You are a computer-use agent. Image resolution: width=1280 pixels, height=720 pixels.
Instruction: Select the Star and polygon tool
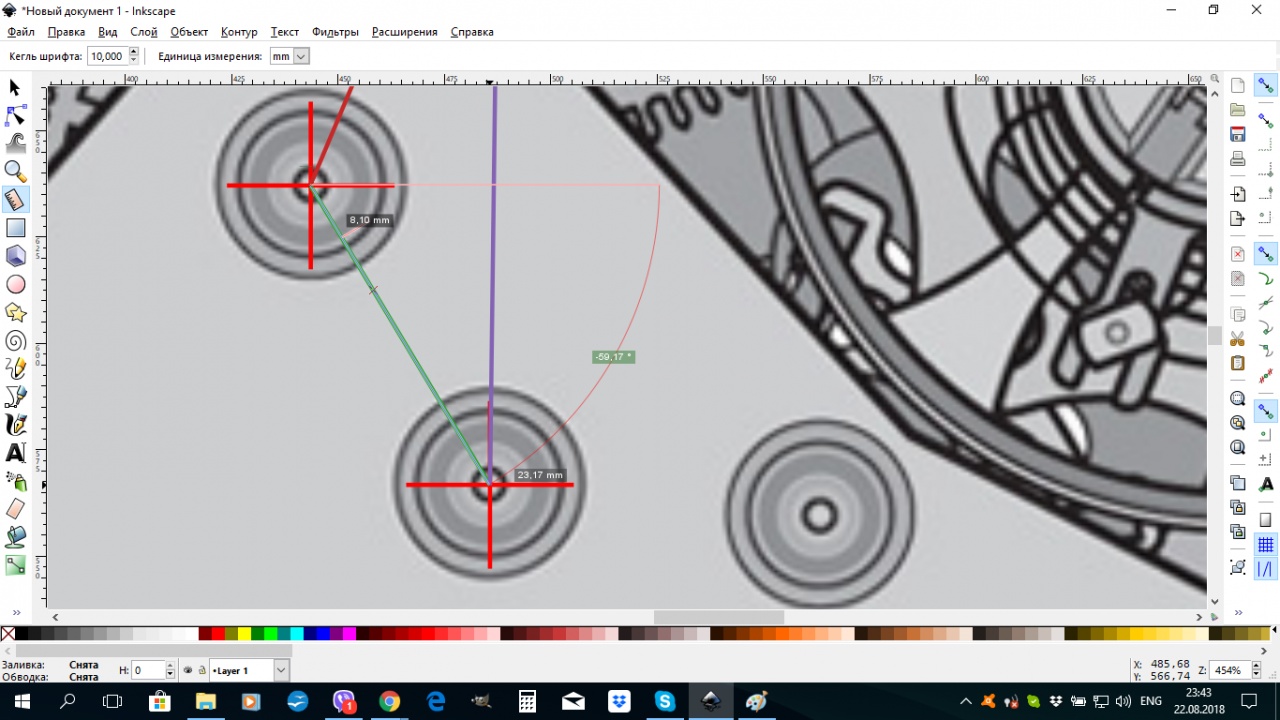pyautogui.click(x=15, y=313)
